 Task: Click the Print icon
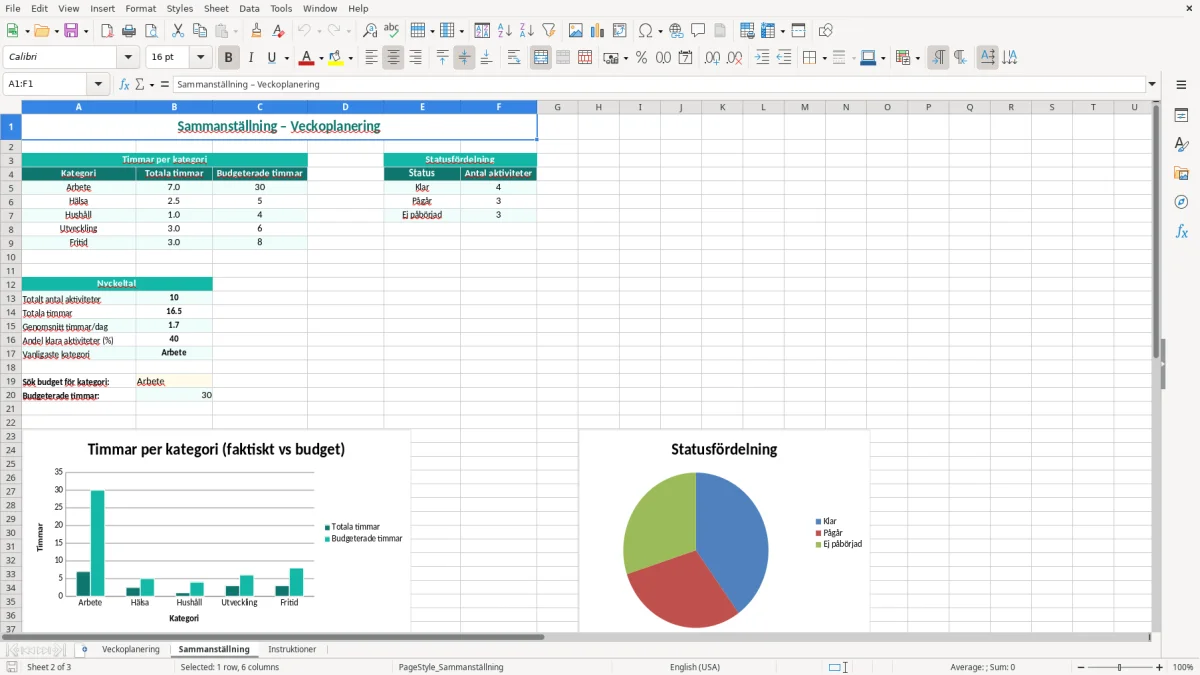pyautogui.click(x=129, y=31)
